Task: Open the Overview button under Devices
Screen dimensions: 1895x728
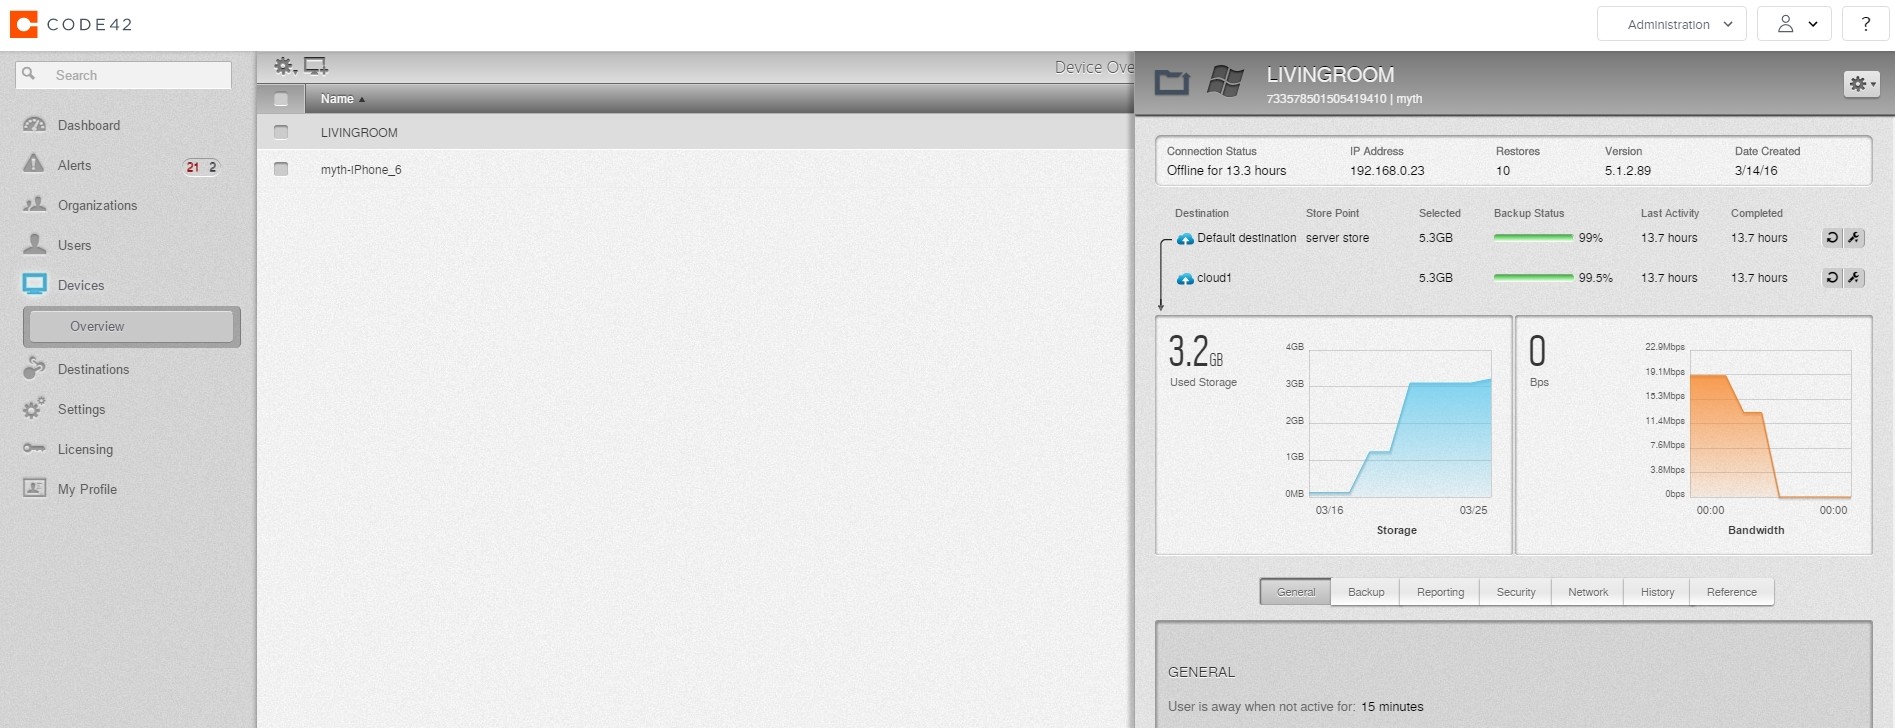Action: click(x=131, y=326)
